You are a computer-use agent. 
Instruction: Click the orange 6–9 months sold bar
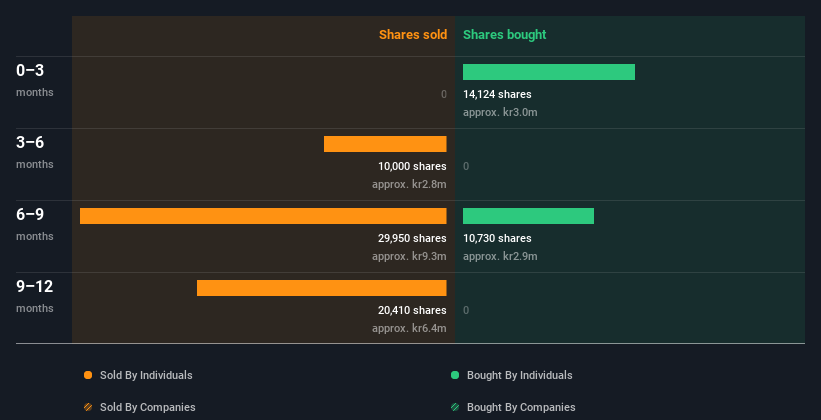point(263,216)
